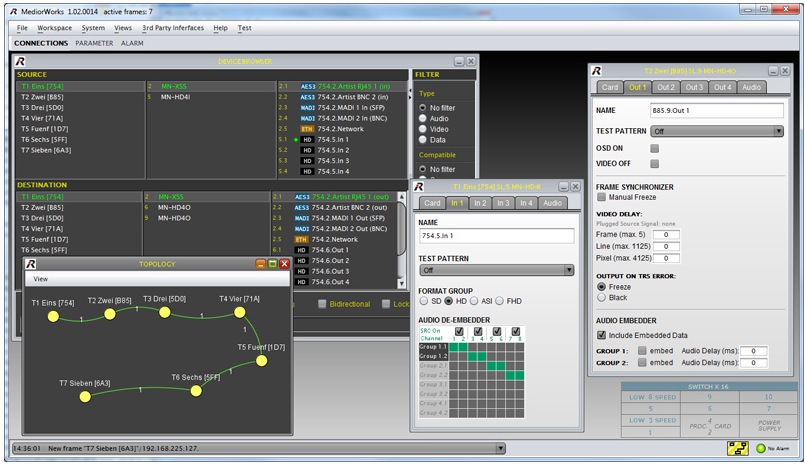Select the T2 Zwei node in topology

pyautogui.click(x=110, y=314)
